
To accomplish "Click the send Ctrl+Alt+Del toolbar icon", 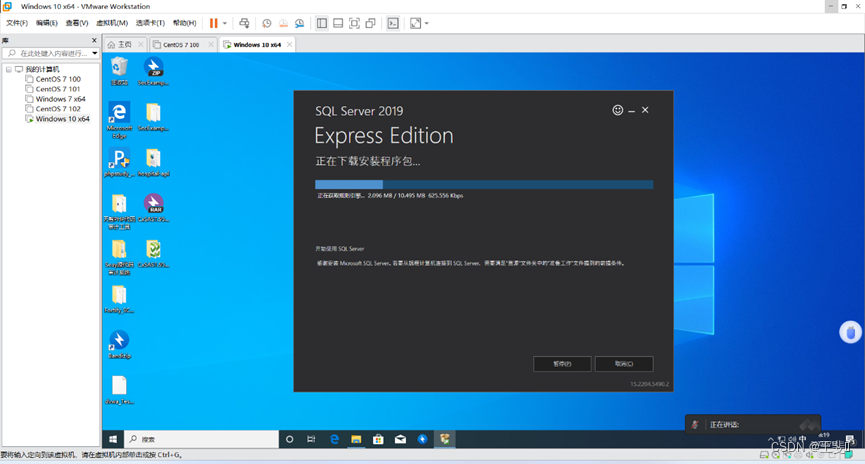I will (x=244, y=23).
